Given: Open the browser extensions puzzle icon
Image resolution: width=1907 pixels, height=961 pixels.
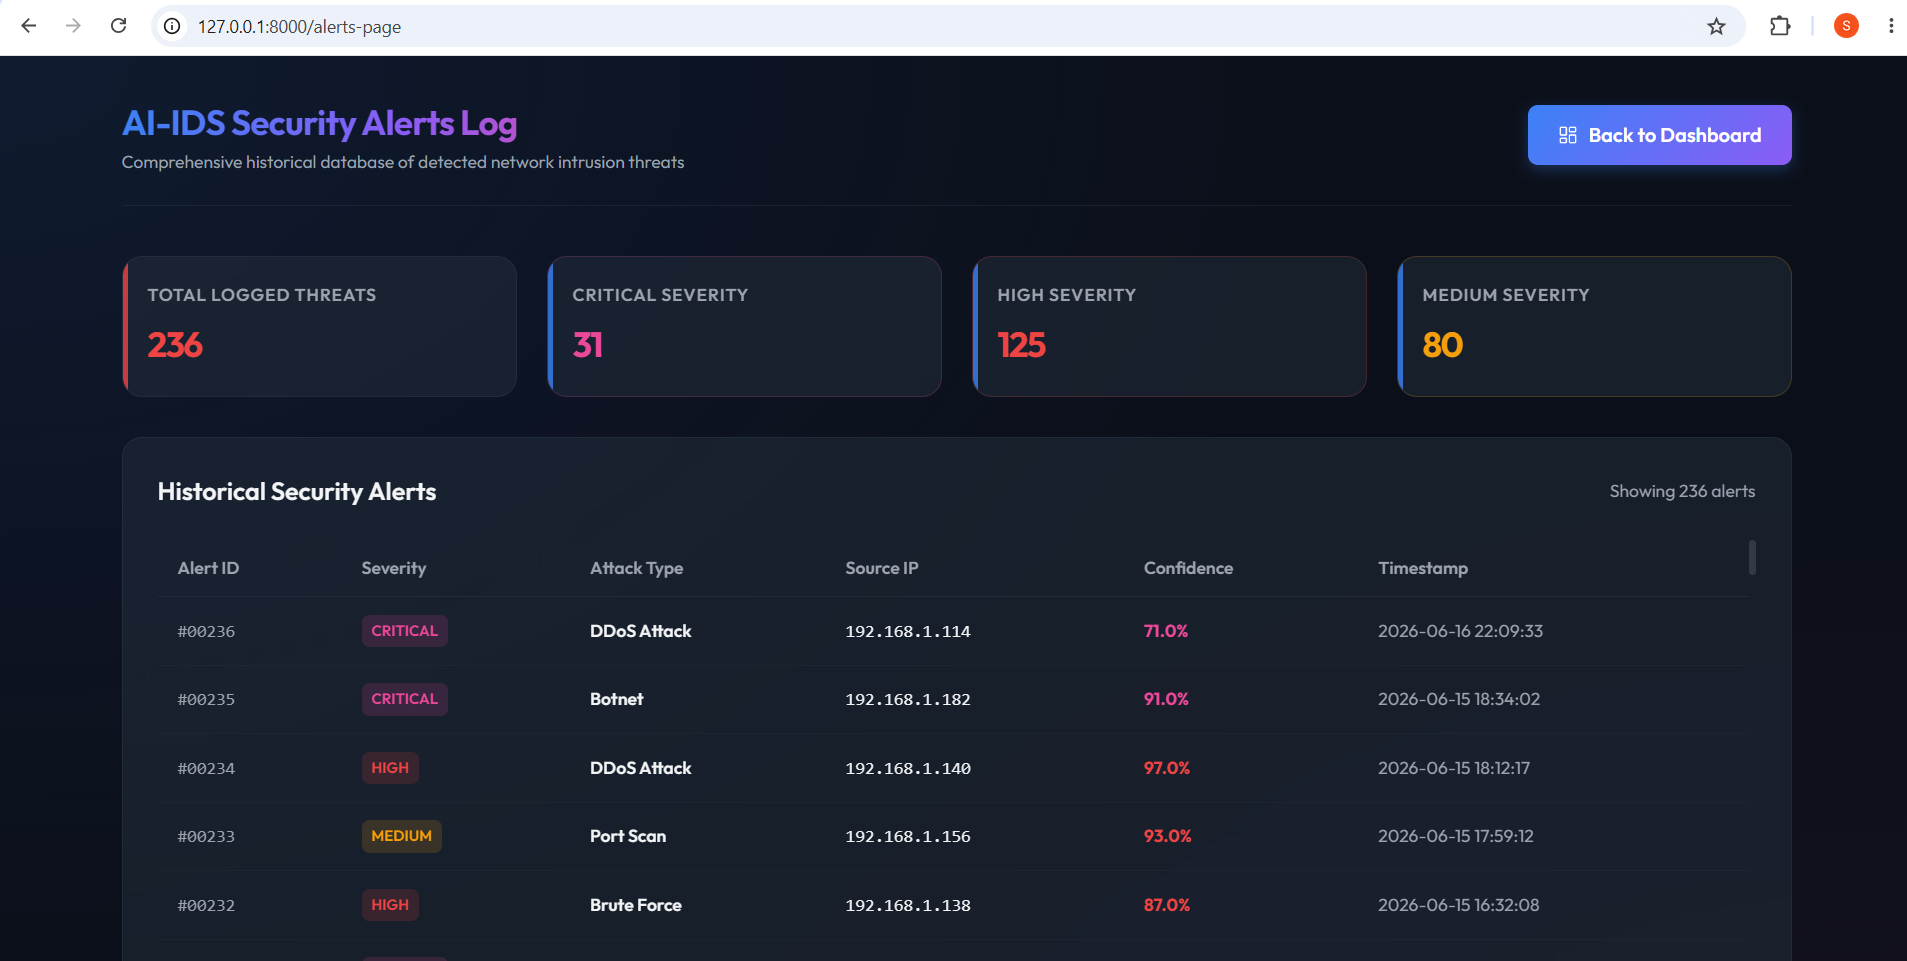Looking at the screenshot, I should 1780,26.
